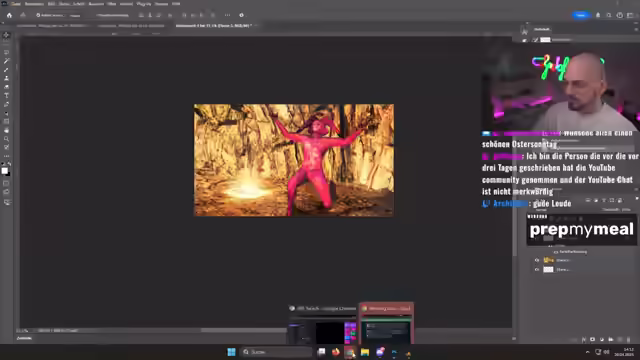Click the canvas horizontal scrollbar
The image size is (640, 360).
click(x=245, y=331)
